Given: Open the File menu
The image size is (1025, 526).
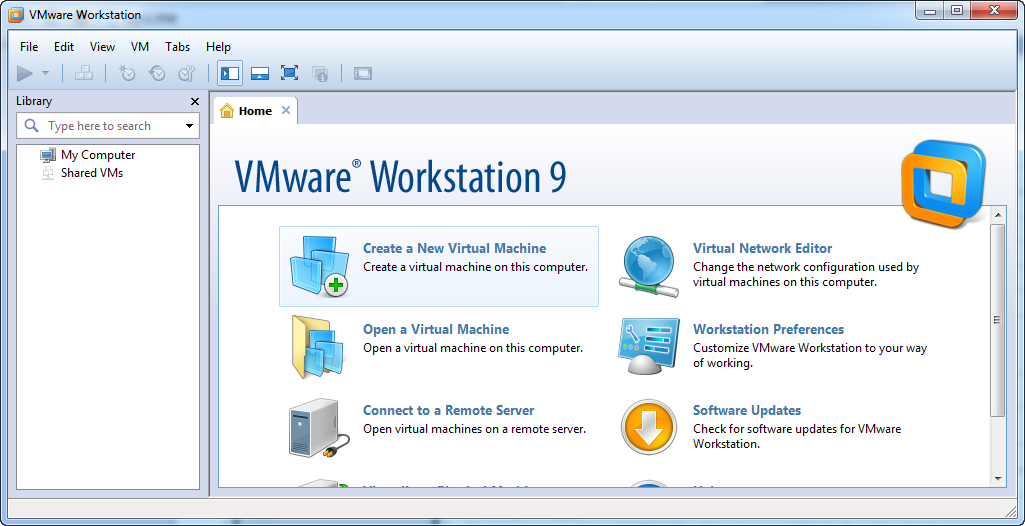Looking at the screenshot, I should (29, 47).
